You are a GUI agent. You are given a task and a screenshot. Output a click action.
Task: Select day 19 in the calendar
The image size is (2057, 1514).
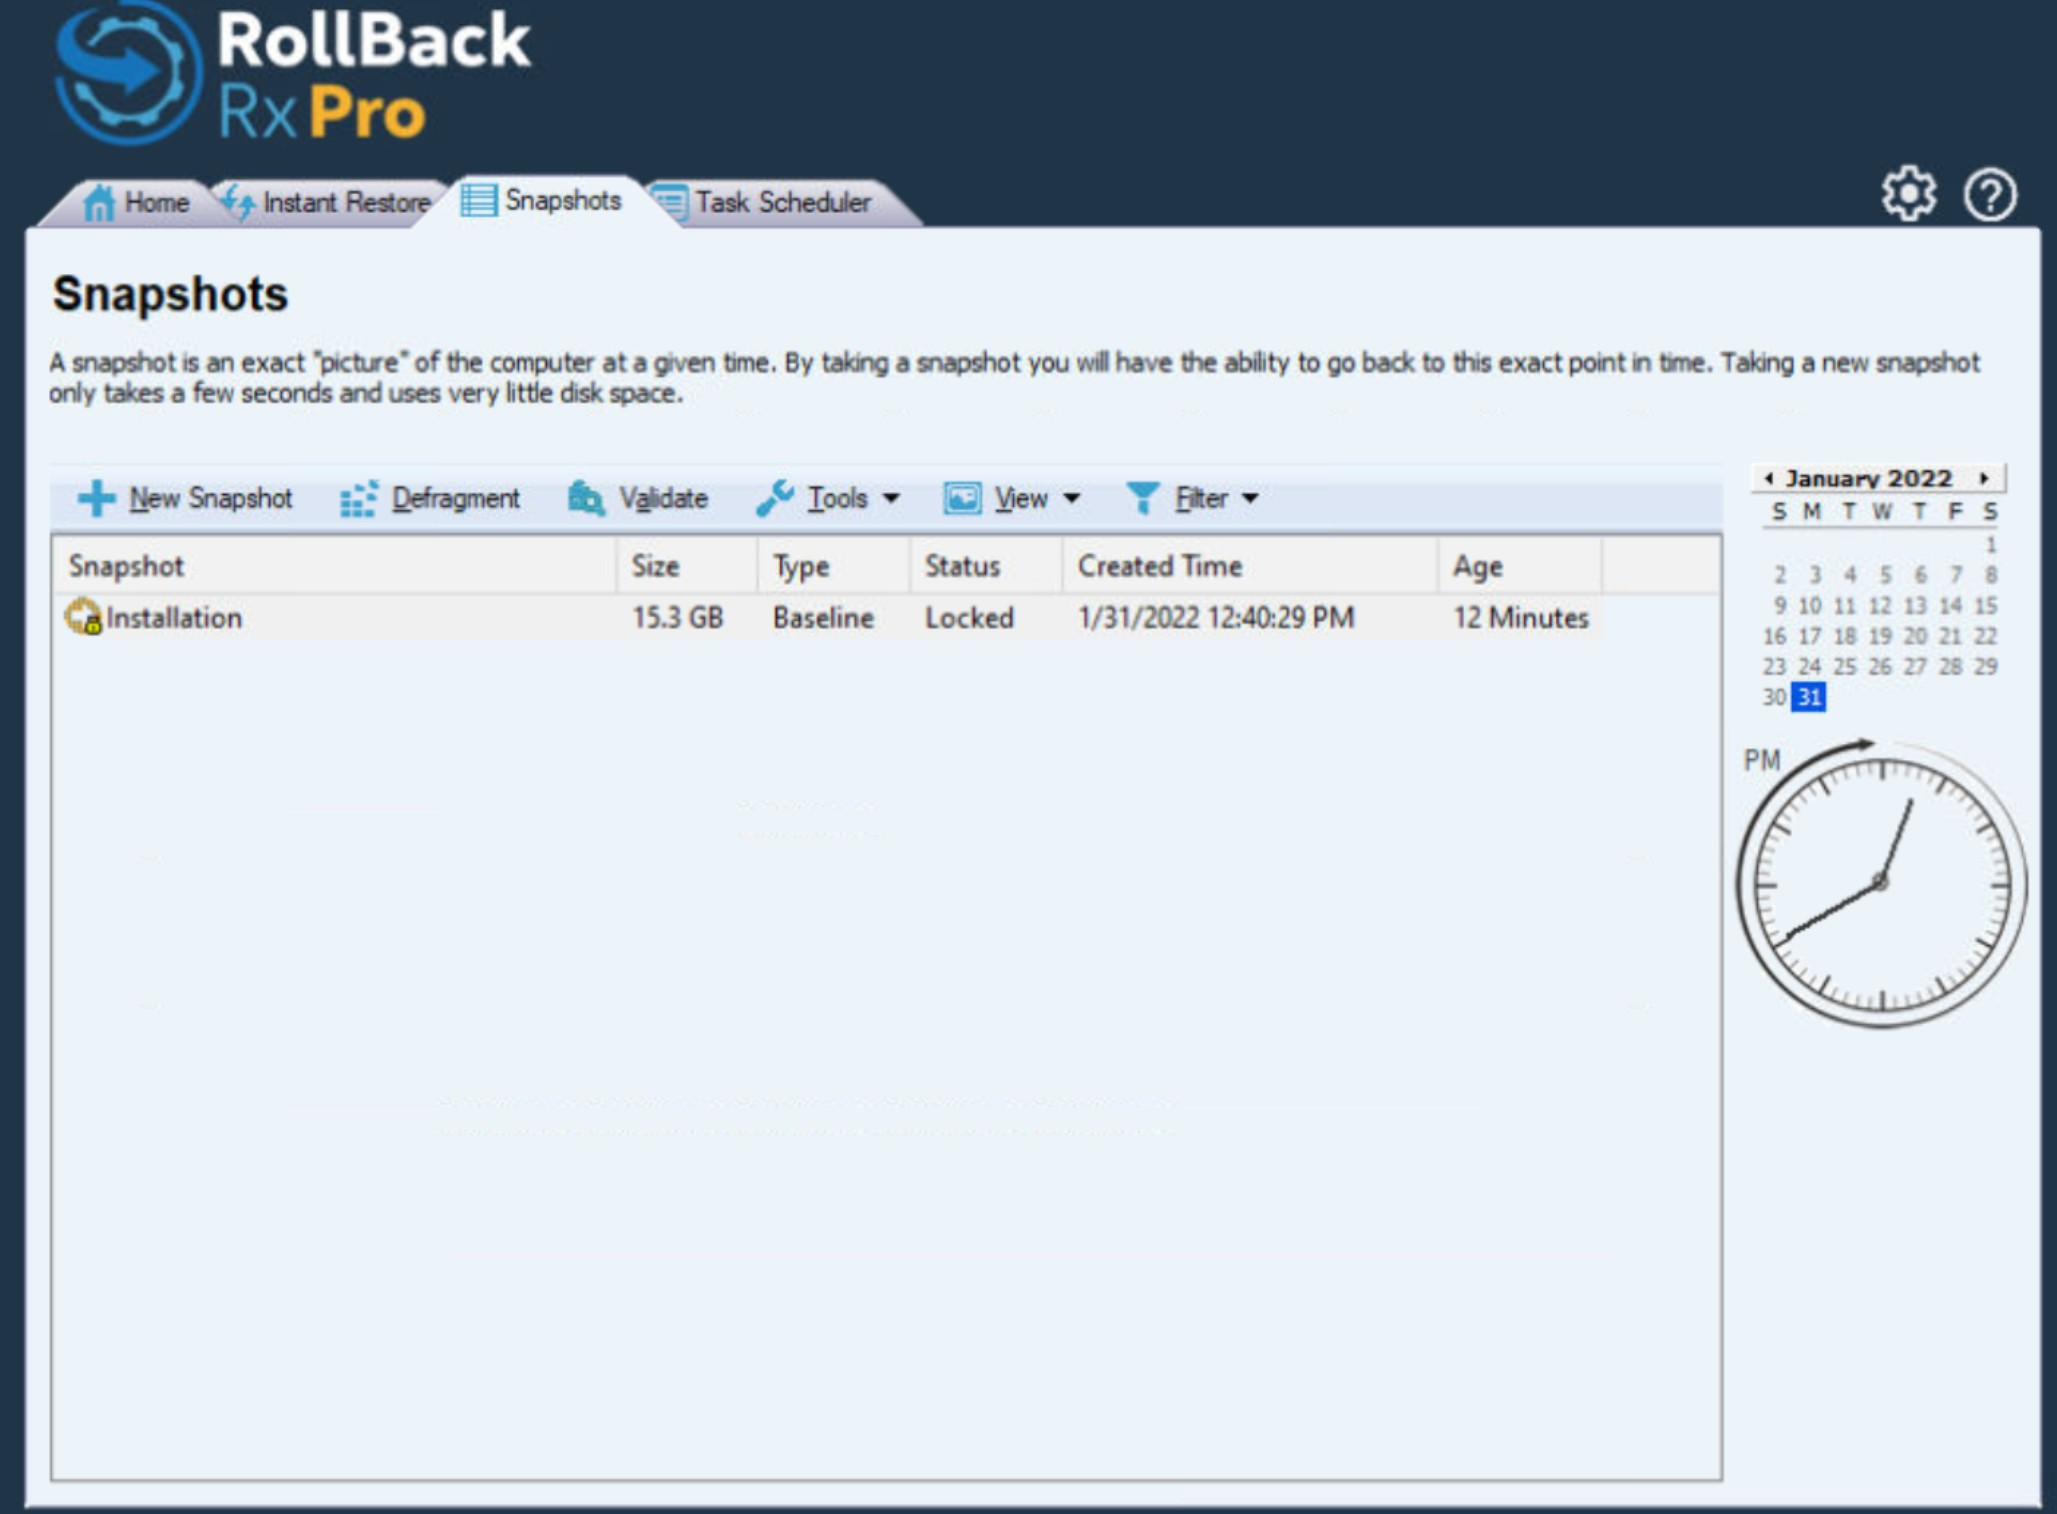point(1880,635)
